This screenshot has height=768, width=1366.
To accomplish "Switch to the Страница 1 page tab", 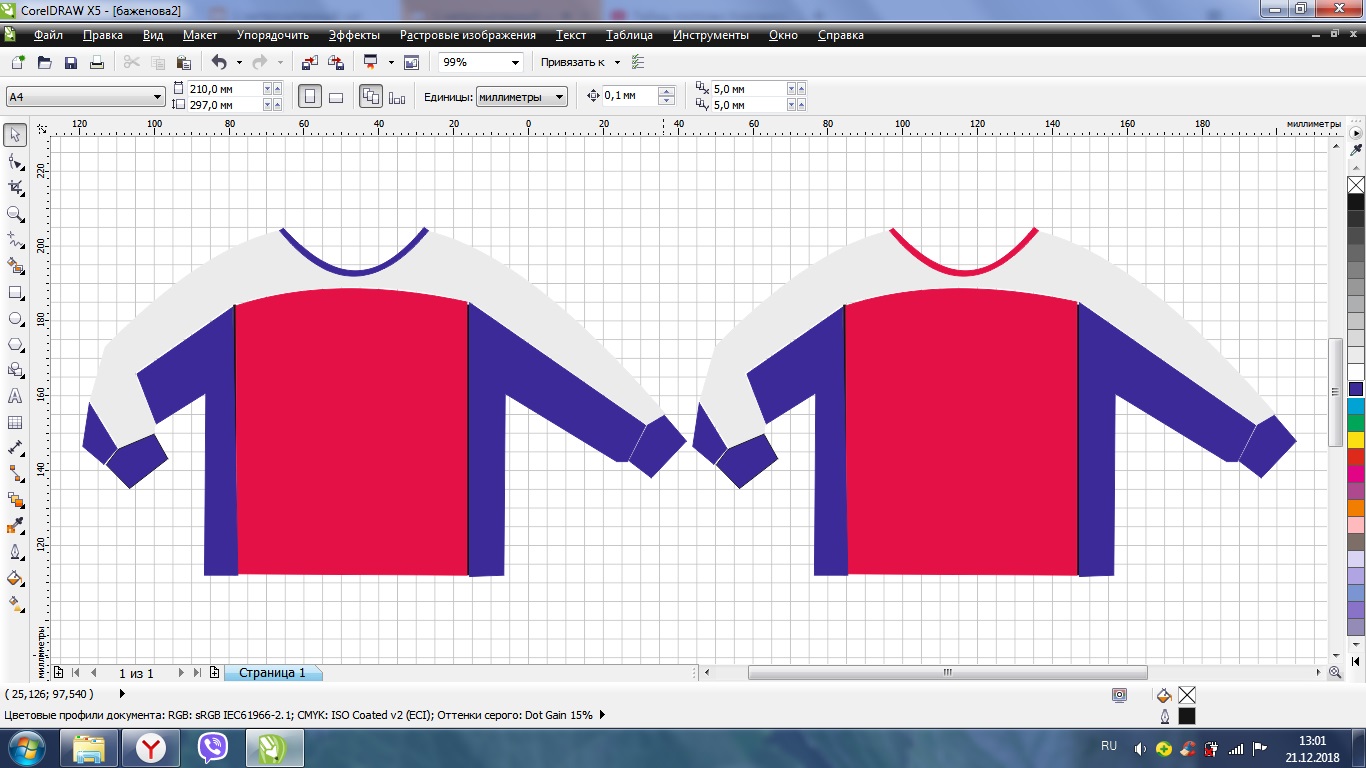I will coord(272,673).
